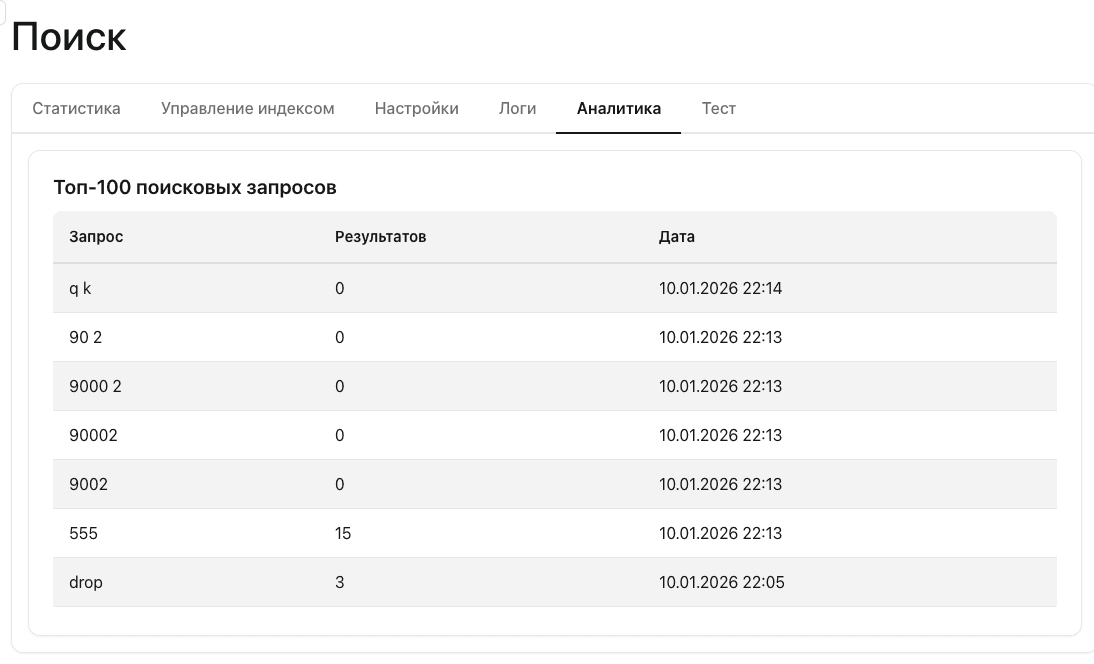The width and height of the screenshot is (1094, 664).
Task: Open the Настройки tab
Action: tap(417, 109)
